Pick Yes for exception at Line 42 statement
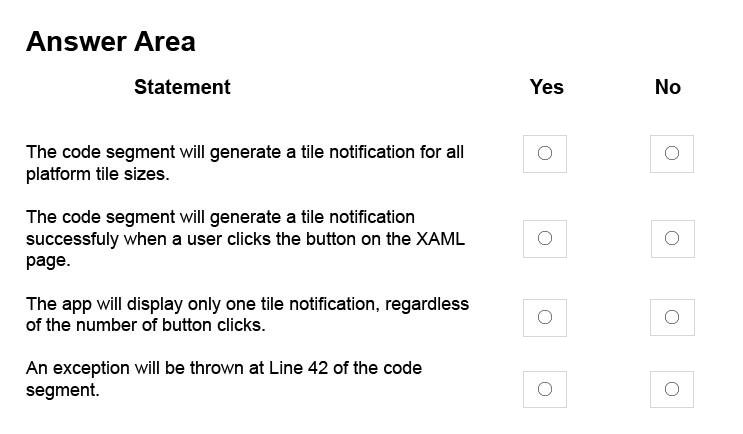This screenshot has width=743, height=434. [544, 389]
